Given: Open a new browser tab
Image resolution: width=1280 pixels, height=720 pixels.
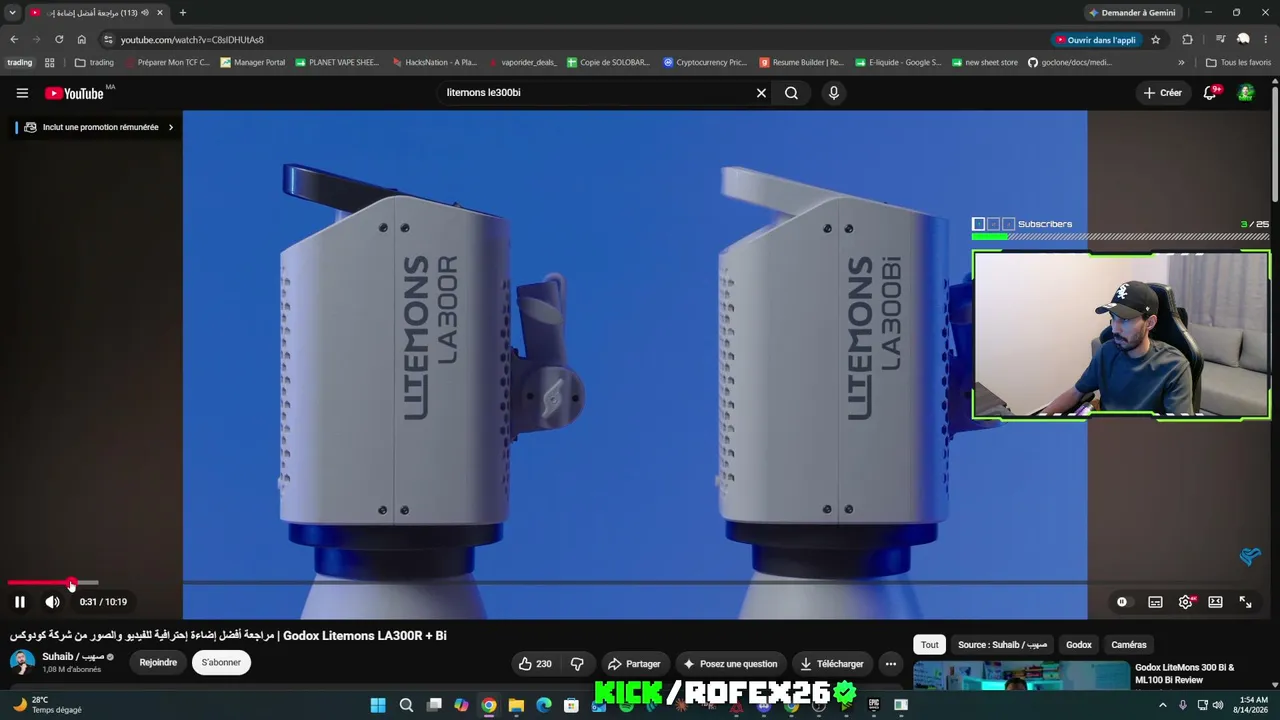Looking at the screenshot, I should (x=182, y=13).
